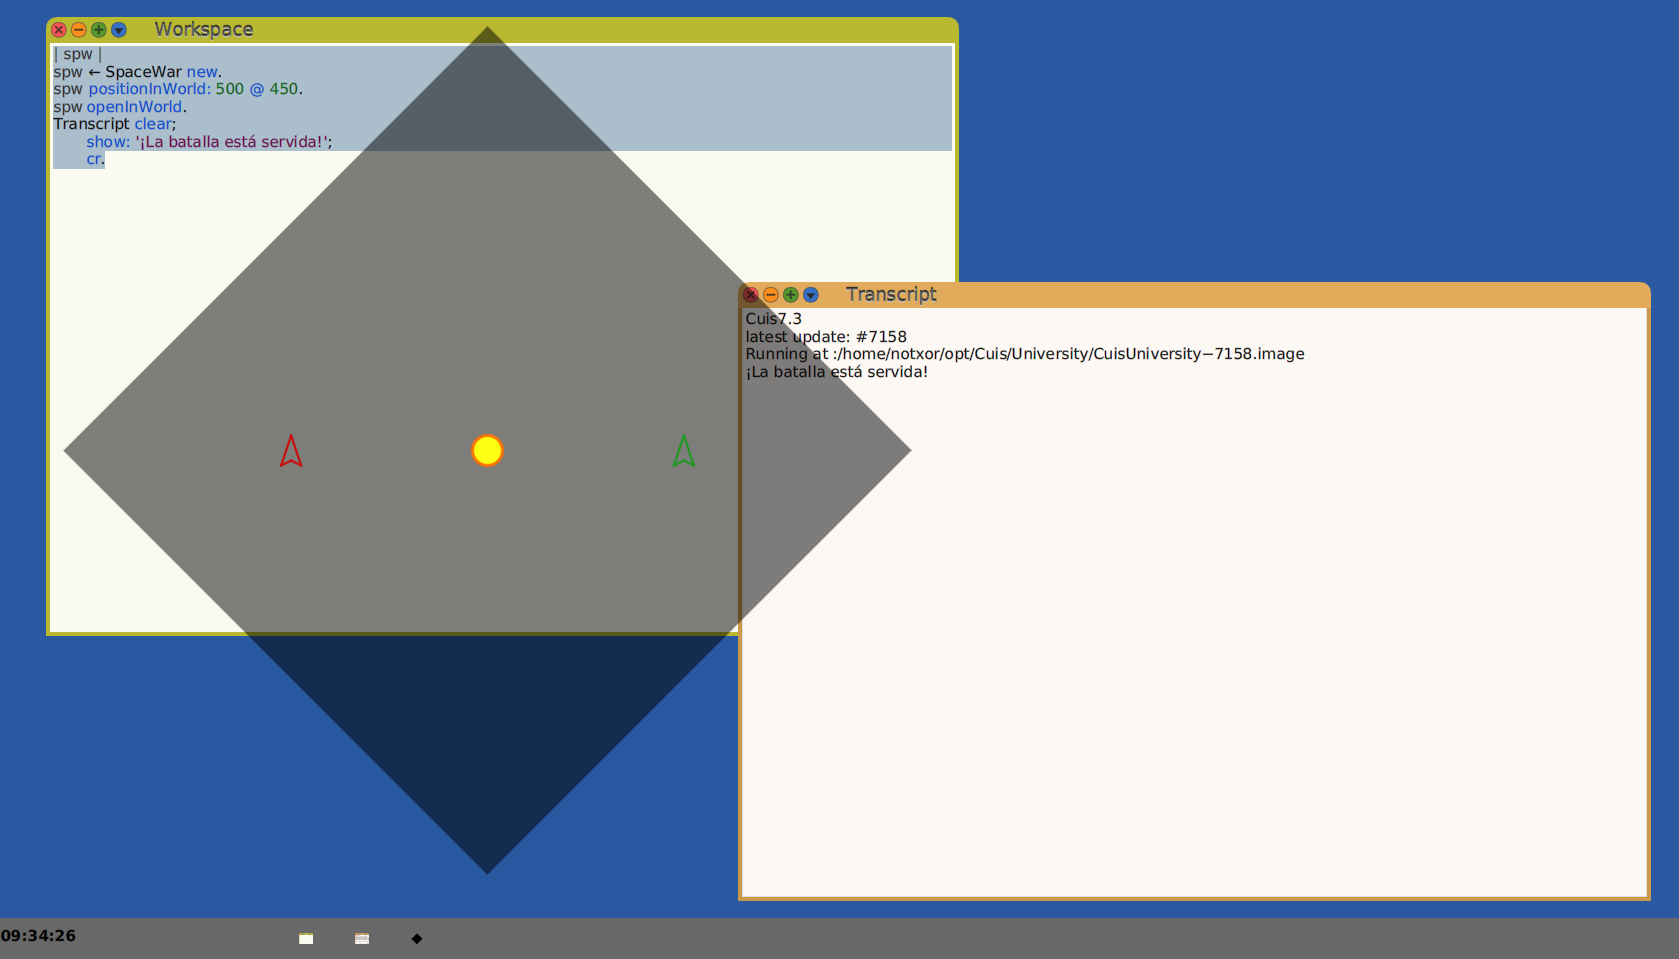
Task: Close the Transcript window
Action: click(x=751, y=295)
